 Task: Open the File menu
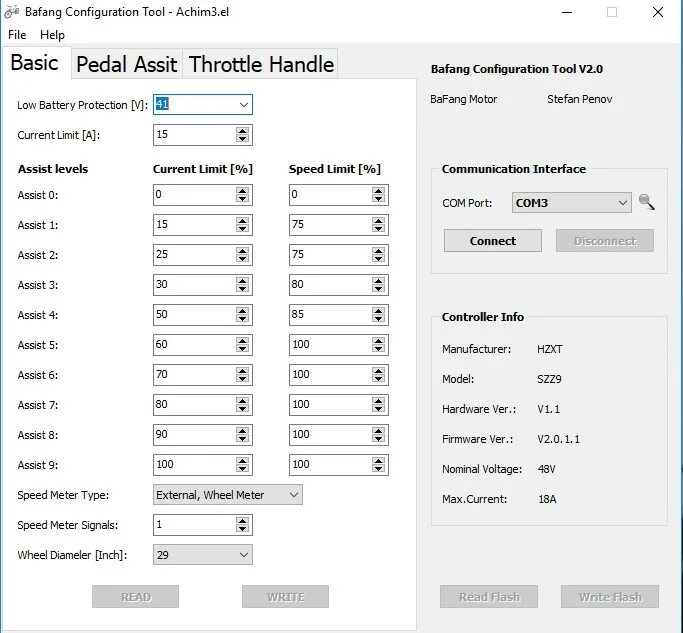(17, 35)
